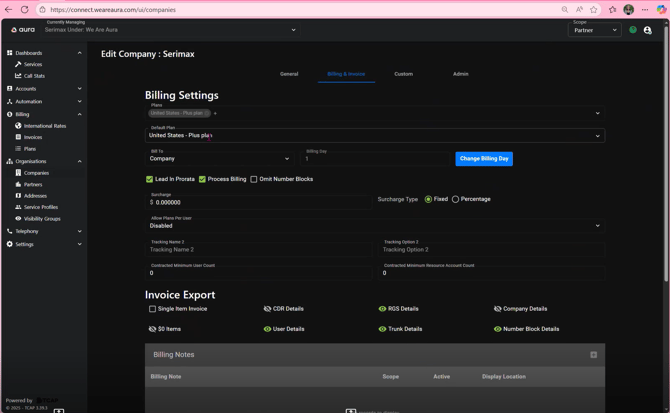Open the Copilot icon in browser
This screenshot has width=670, height=413.
click(x=661, y=9)
